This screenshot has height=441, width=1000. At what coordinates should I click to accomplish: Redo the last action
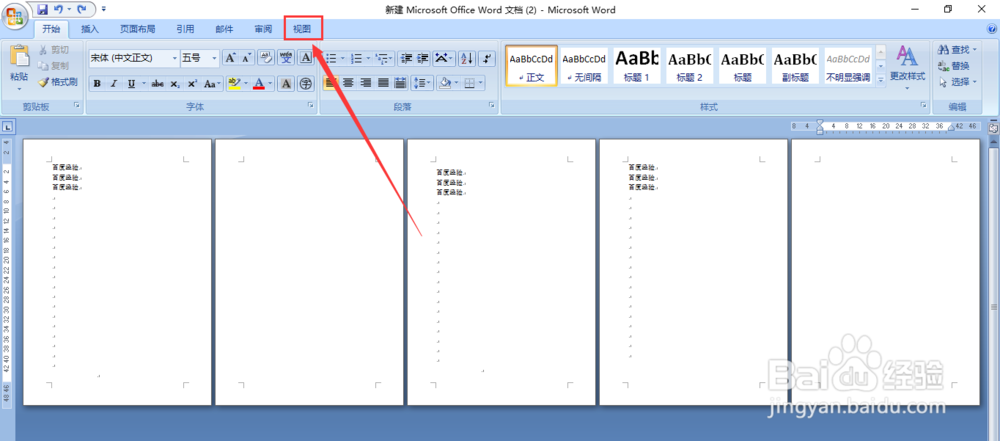(81, 10)
